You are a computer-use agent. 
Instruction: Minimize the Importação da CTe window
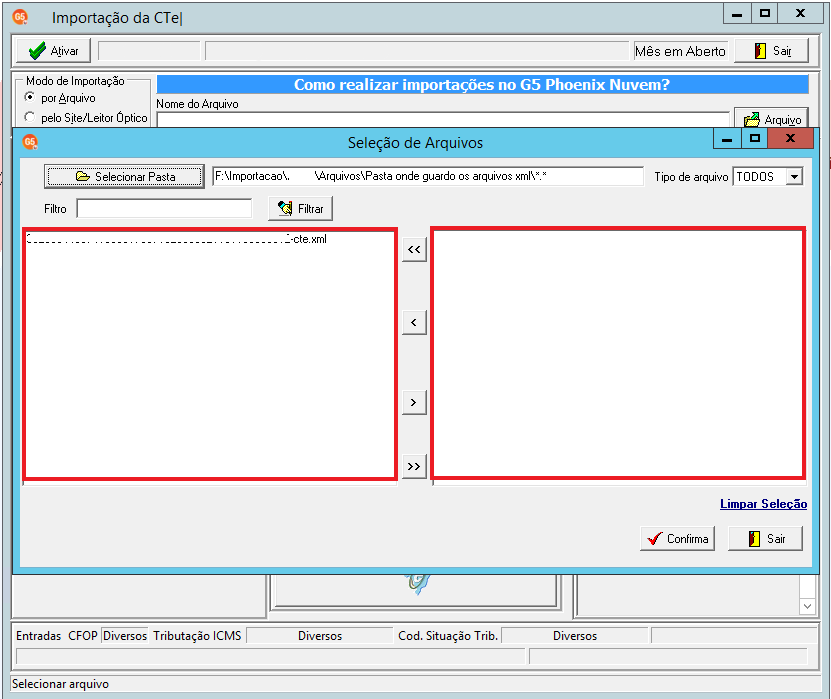click(737, 14)
